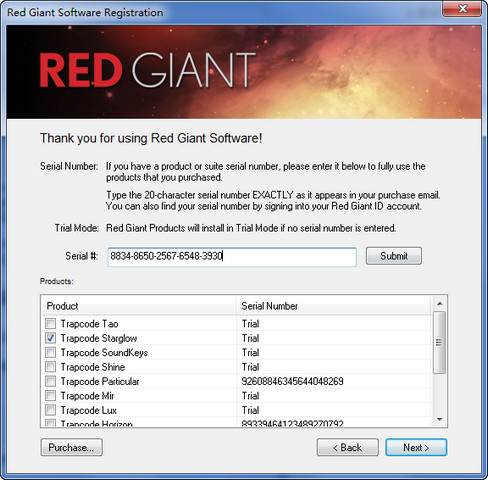The image size is (488, 480).
Task: Check the Trapcode Horizon checkbox
Action: 50,423
